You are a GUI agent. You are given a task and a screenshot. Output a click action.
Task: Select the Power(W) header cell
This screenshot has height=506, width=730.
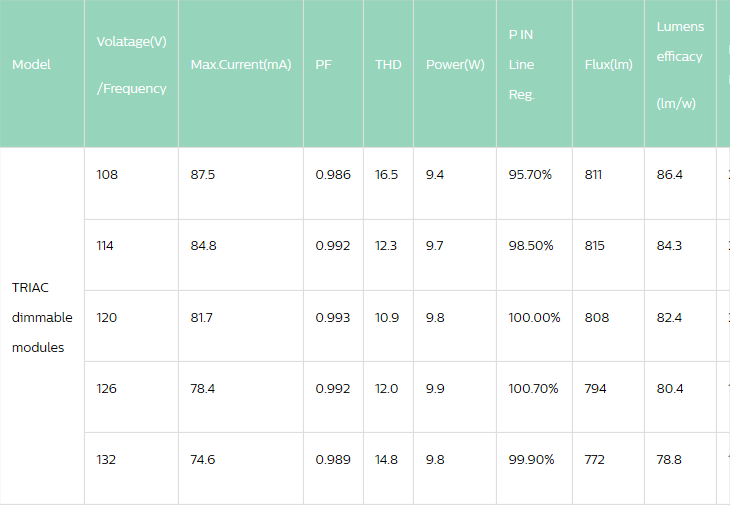(455, 65)
